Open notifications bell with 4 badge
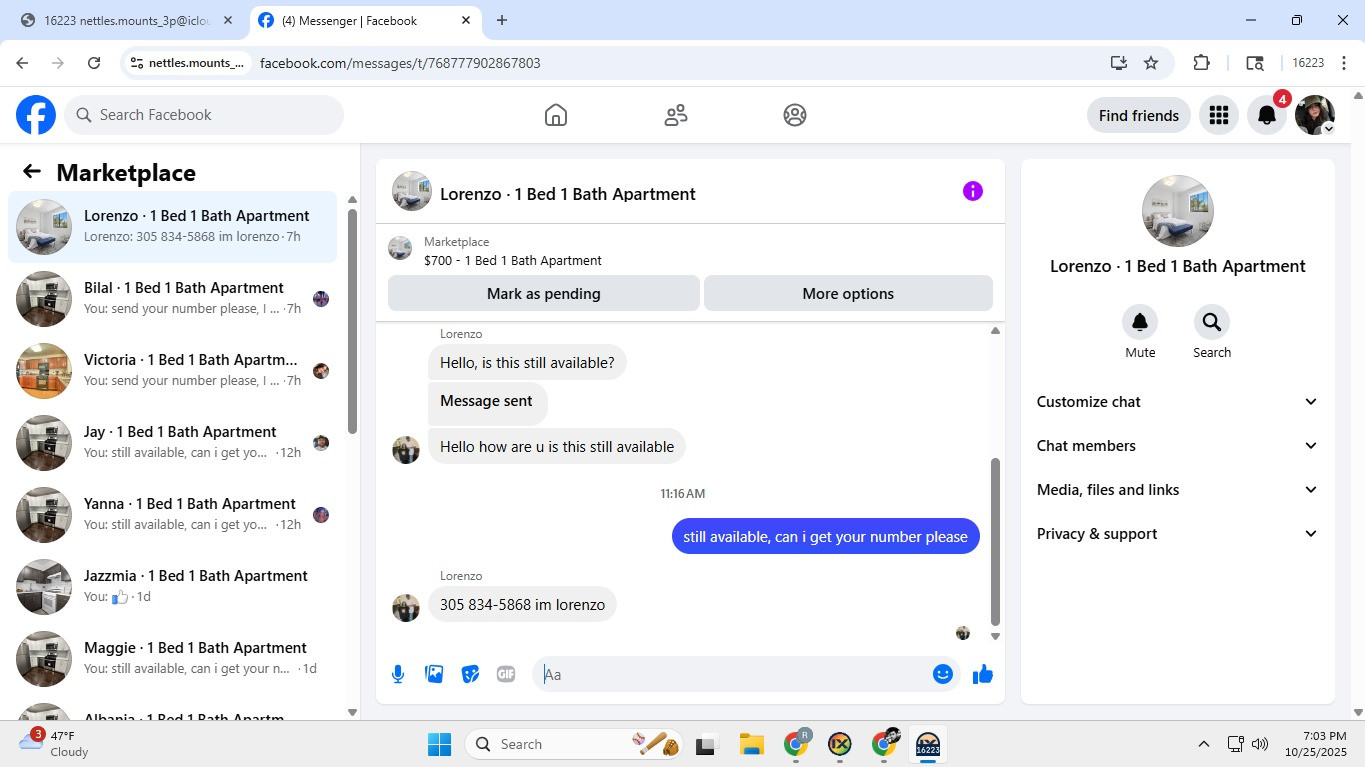The height and width of the screenshot is (767, 1365). 1267,115
